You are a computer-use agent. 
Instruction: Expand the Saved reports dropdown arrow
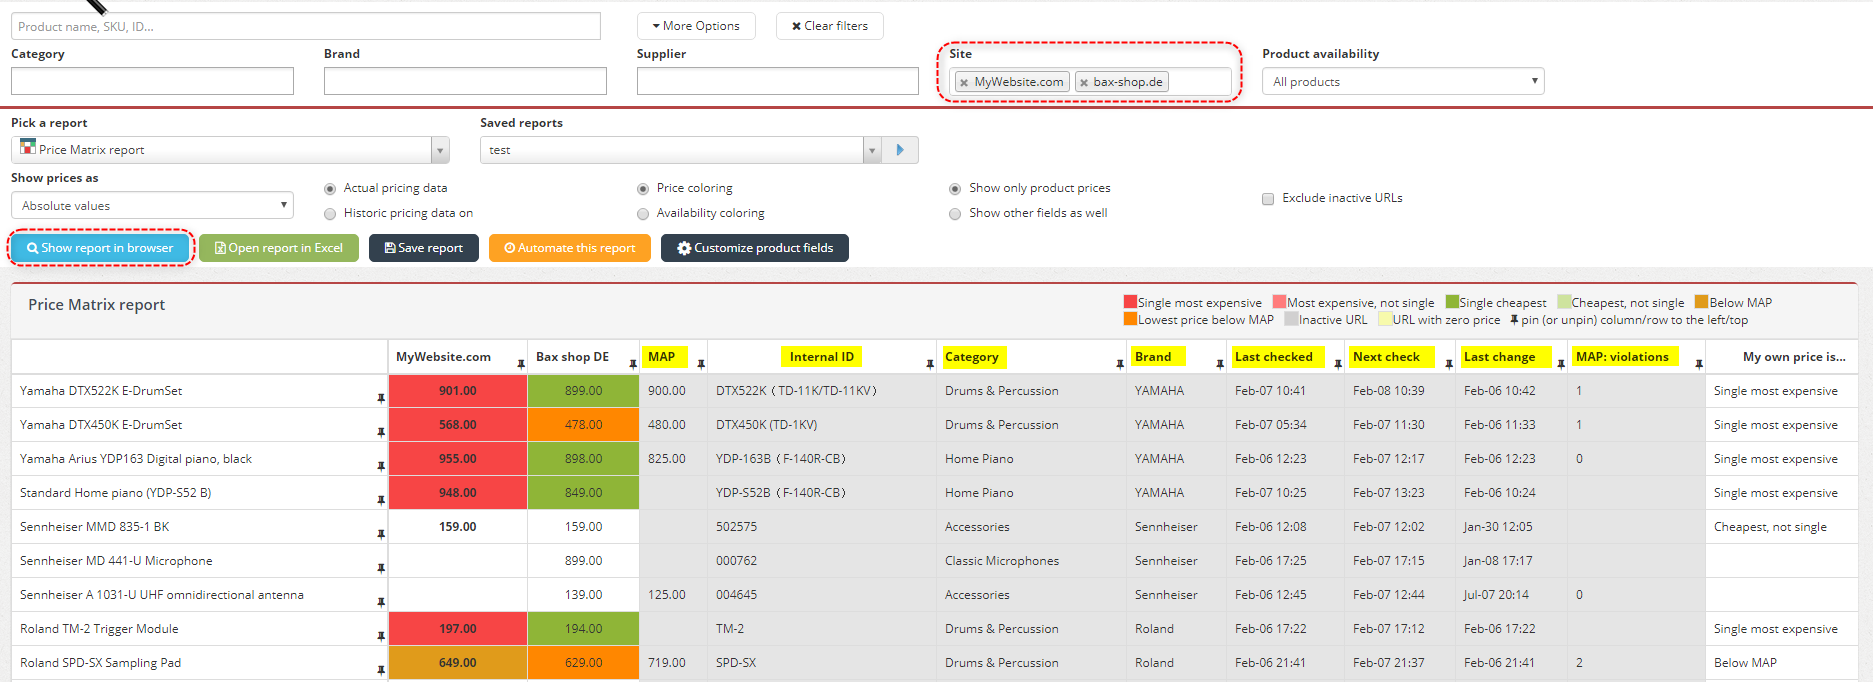[x=872, y=150]
